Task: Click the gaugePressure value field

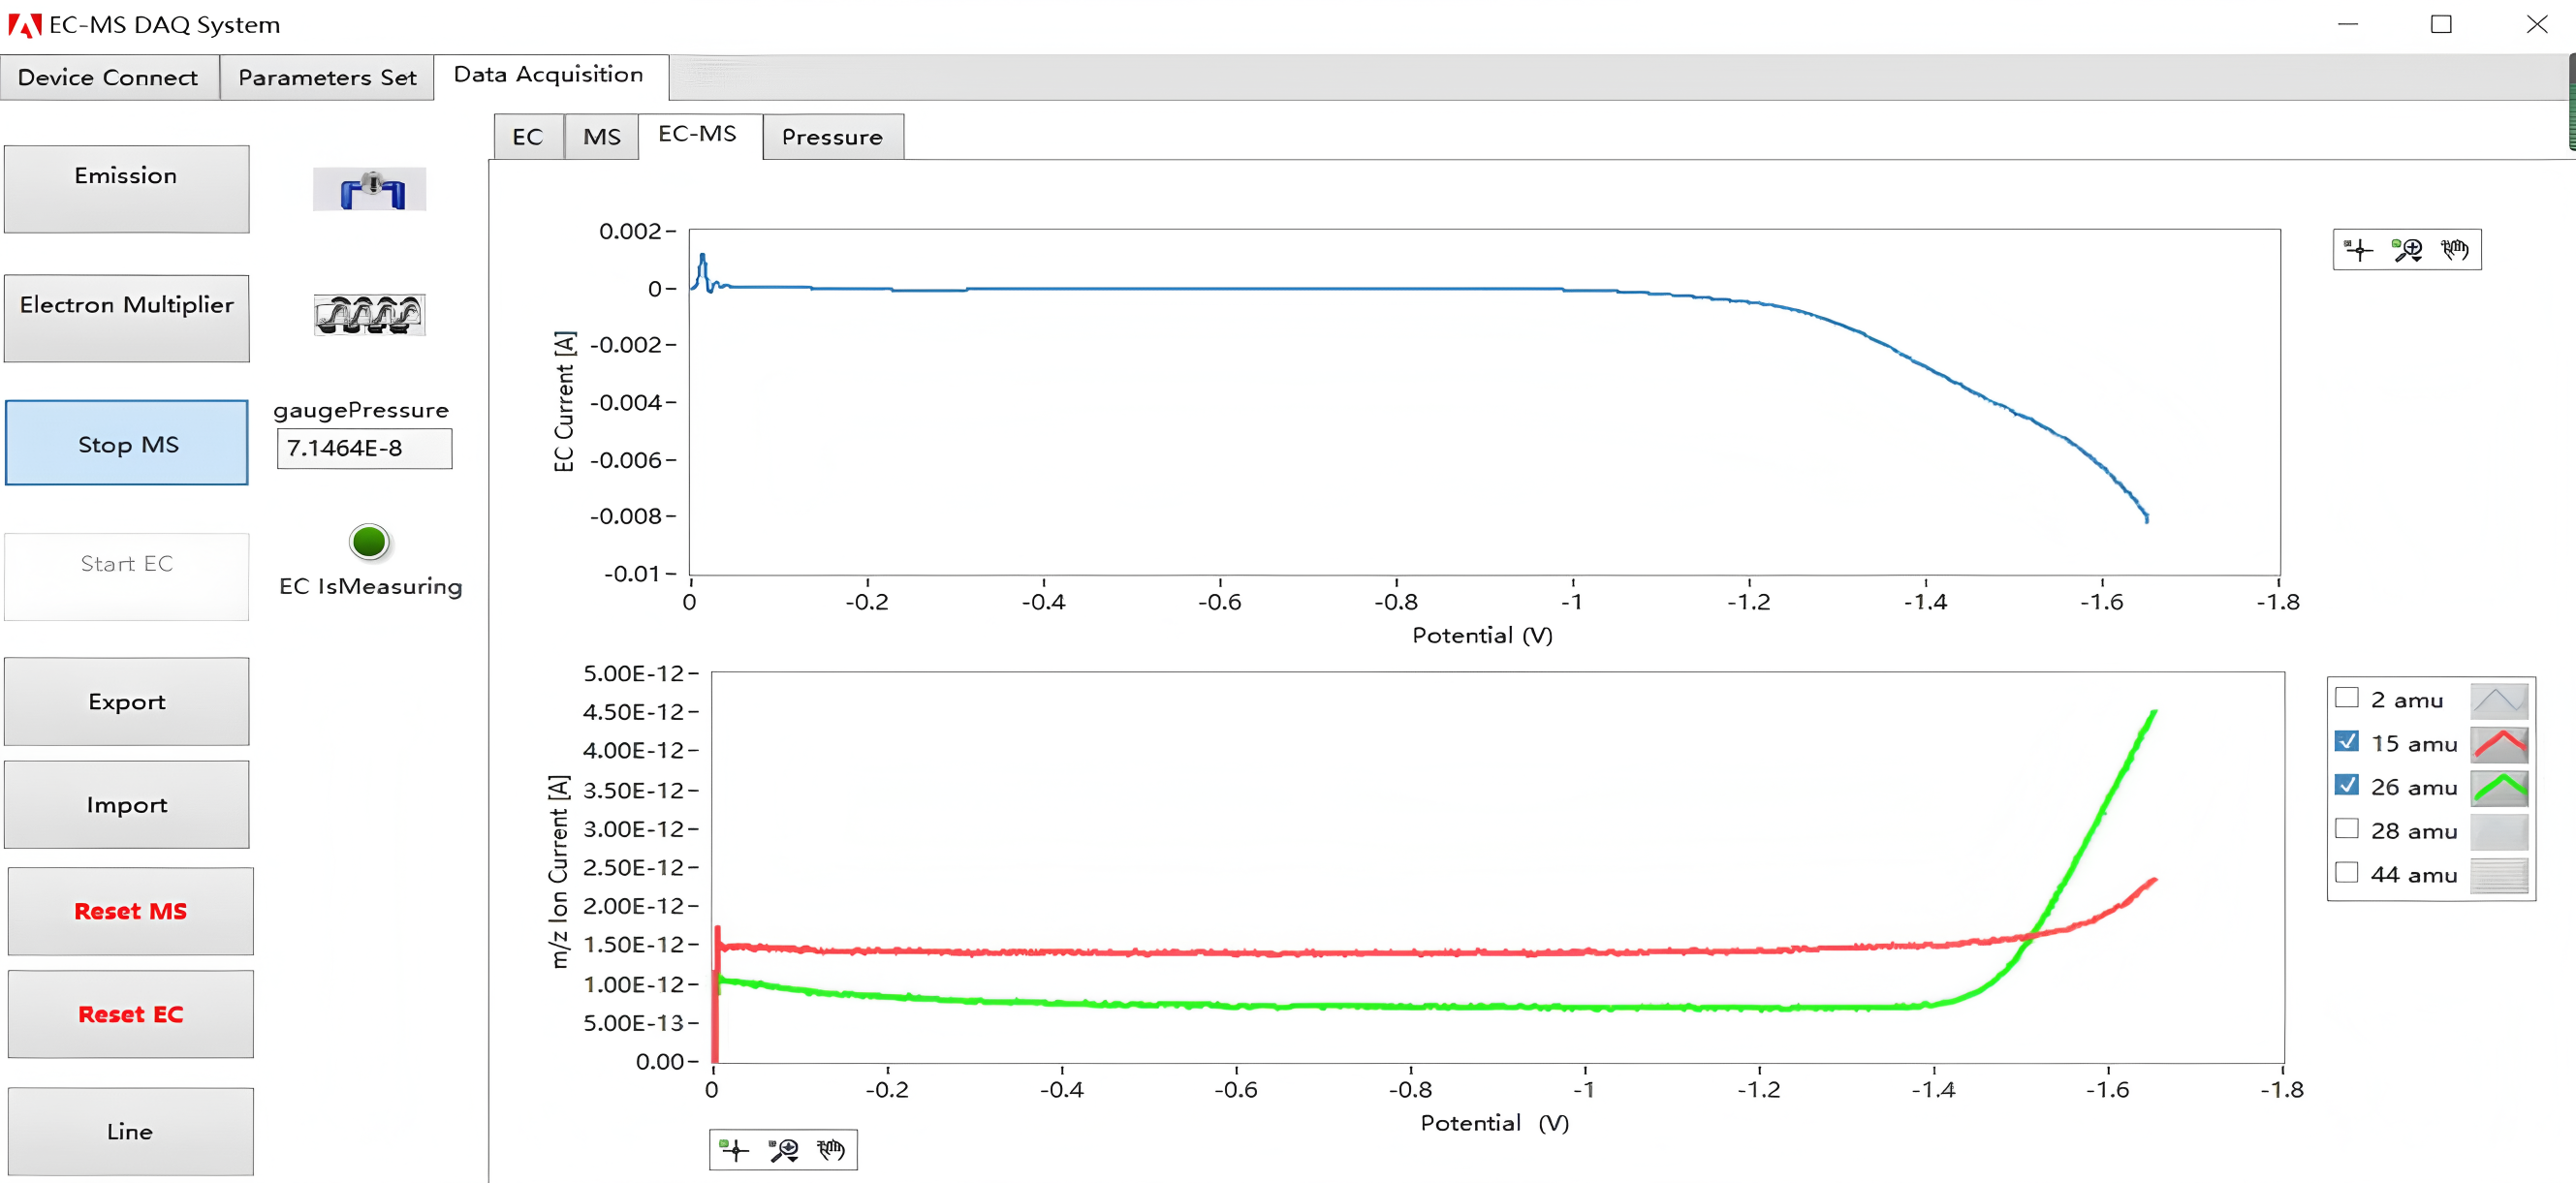Action: (364, 448)
